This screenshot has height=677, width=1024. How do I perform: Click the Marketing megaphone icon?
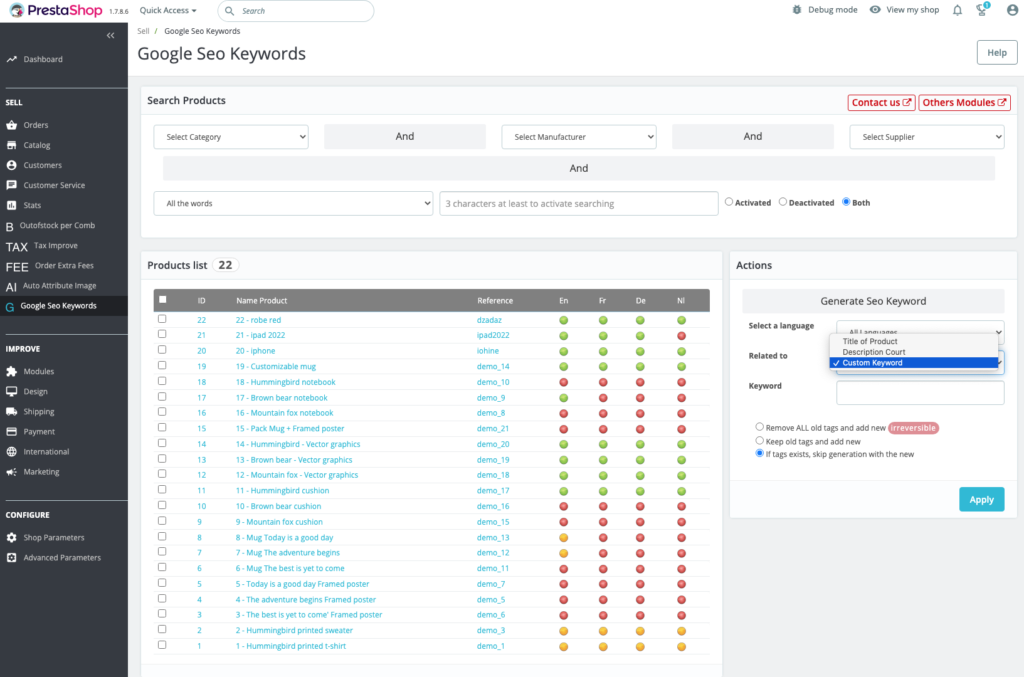click(x=11, y=472)
